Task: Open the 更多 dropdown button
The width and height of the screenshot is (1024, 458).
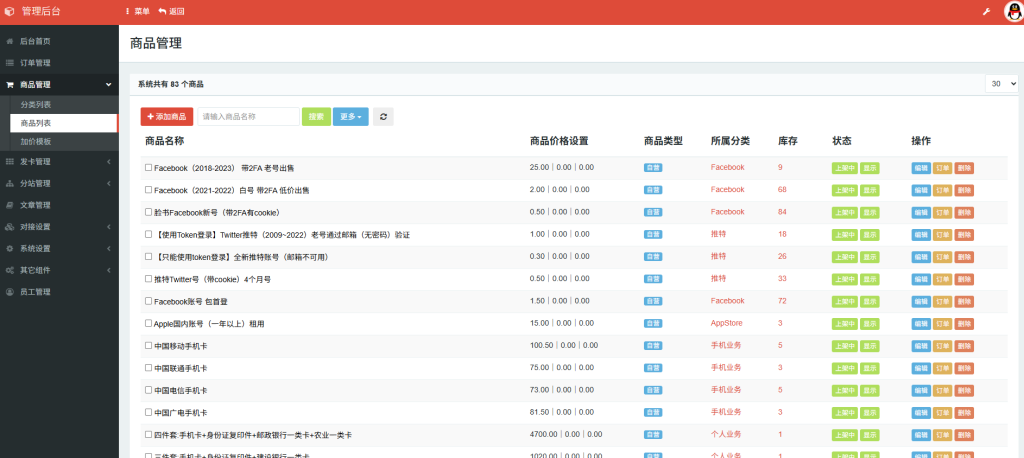Action: pos(351,116)
